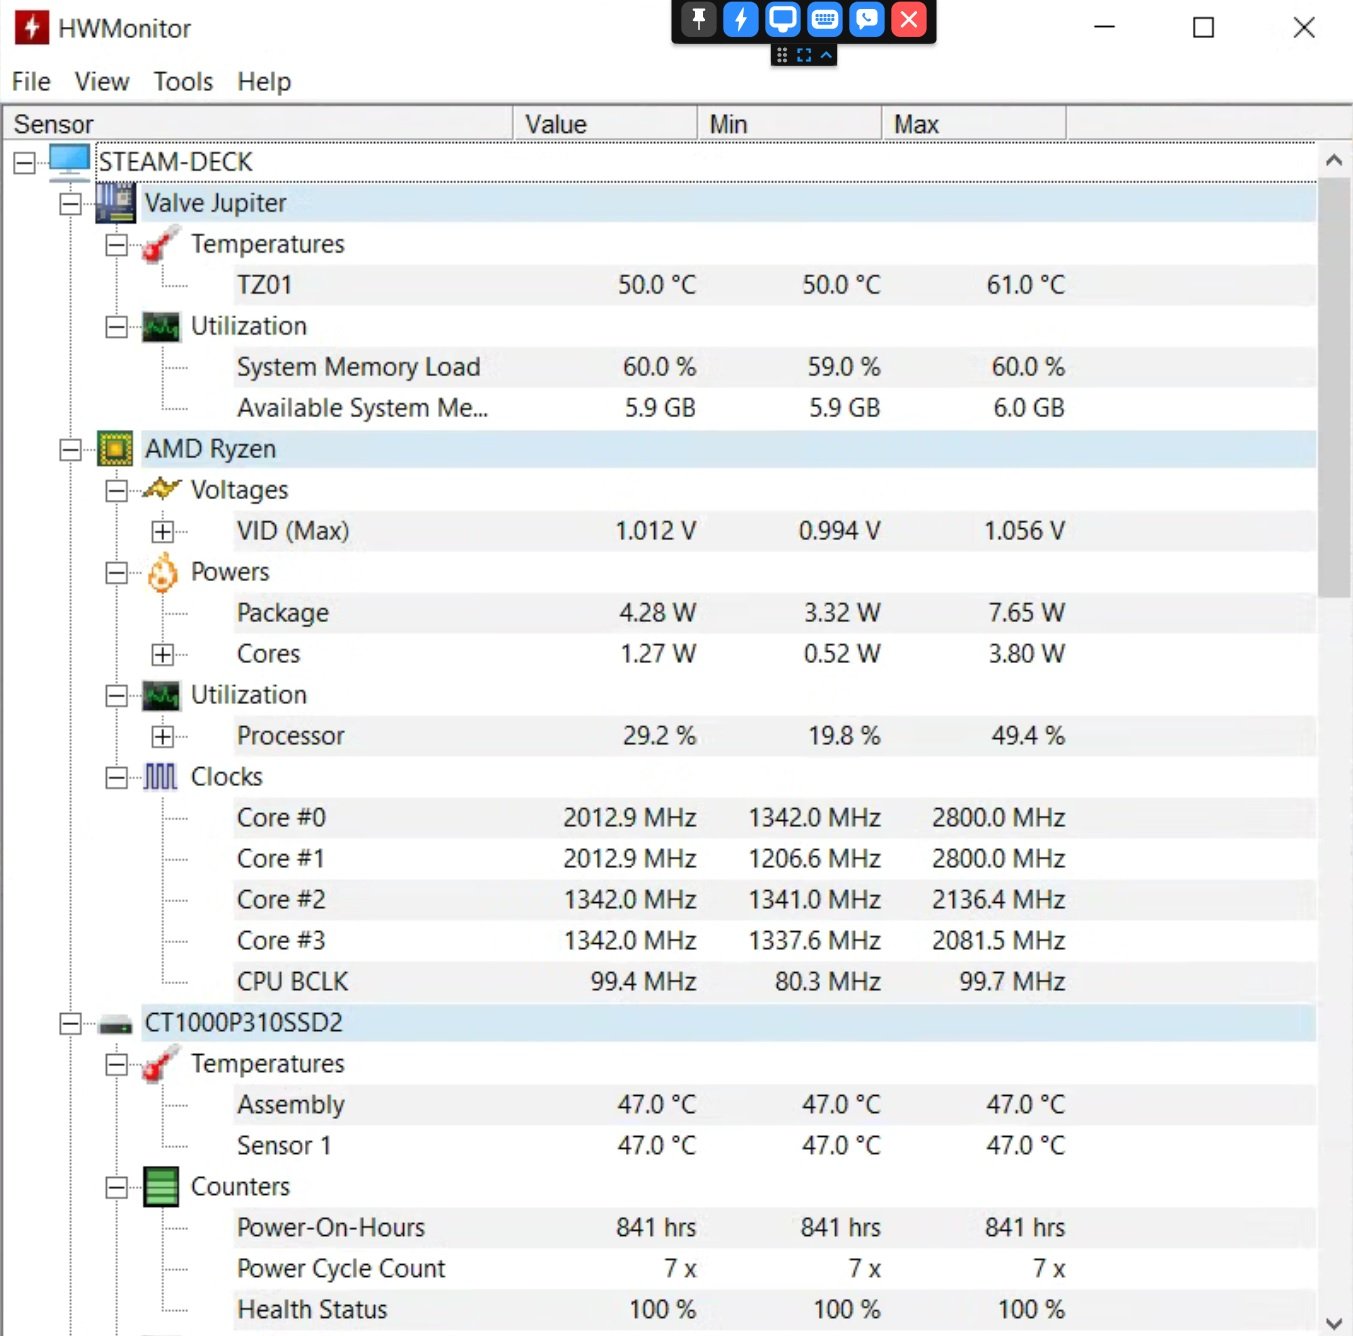Image resolution: width=1353 pixels, height=1336 pixels.
Task: Click the 7.65 W max Package value
Action: (x=1027, y=613)
